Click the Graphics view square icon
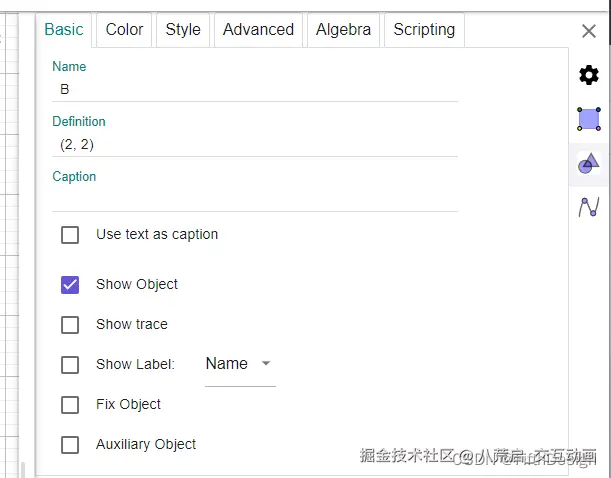Screen dimensions: 611x478 pos(589,119)
